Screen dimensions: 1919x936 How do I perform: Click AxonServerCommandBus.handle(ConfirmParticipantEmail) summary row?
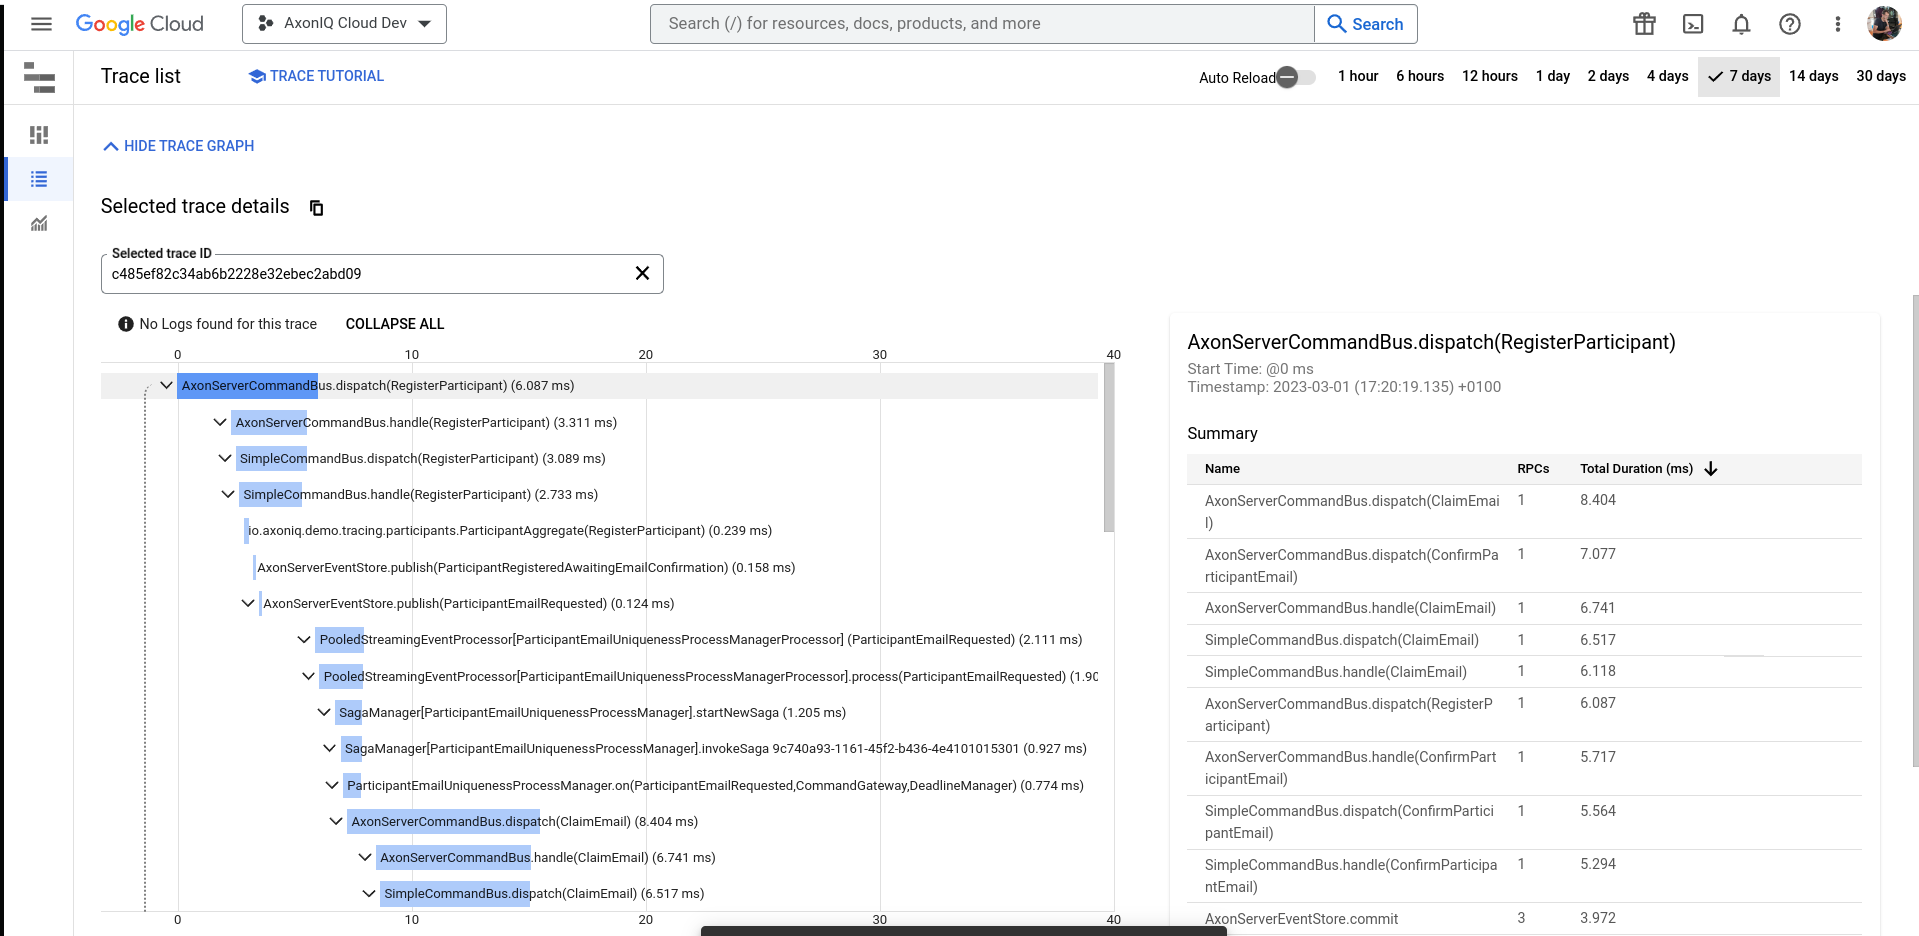[x=1524, y=768]
